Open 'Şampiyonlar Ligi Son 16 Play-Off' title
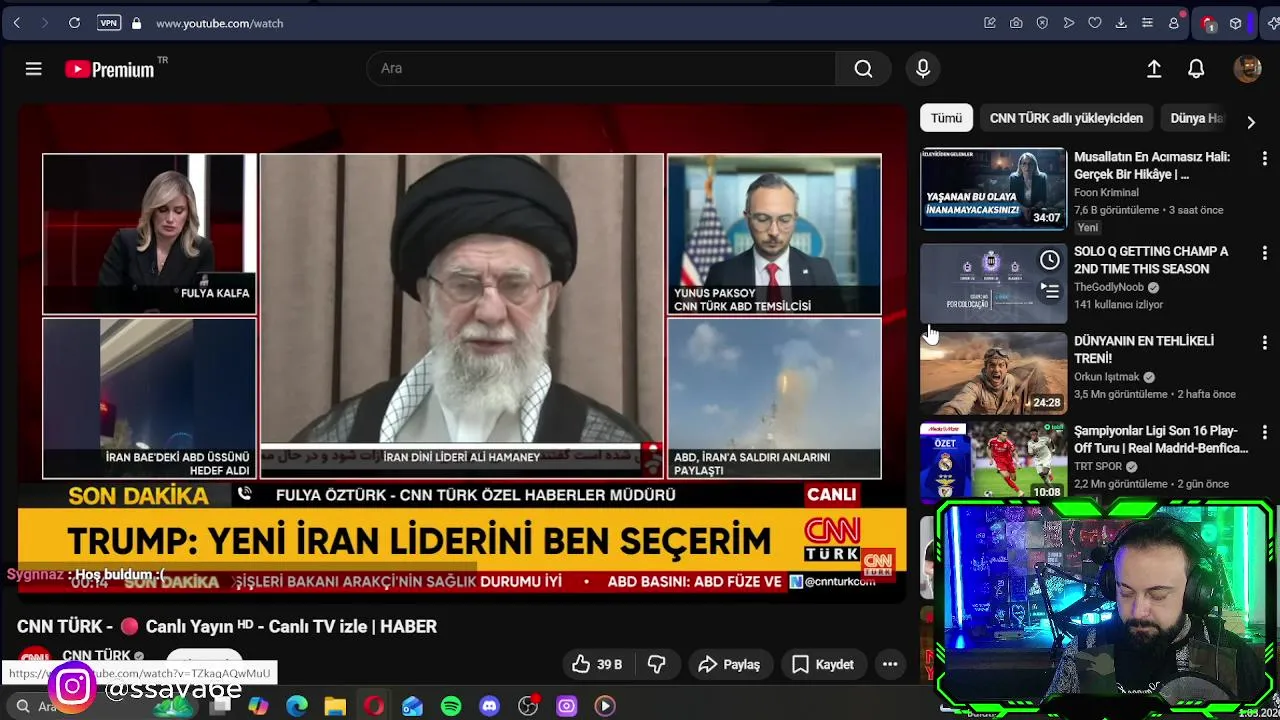 (1161, 439)
